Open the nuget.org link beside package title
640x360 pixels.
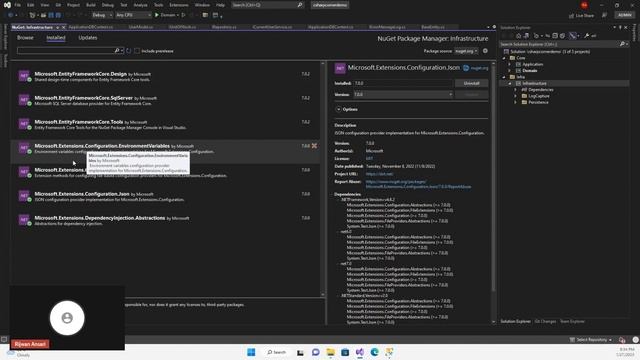(480, 68)
